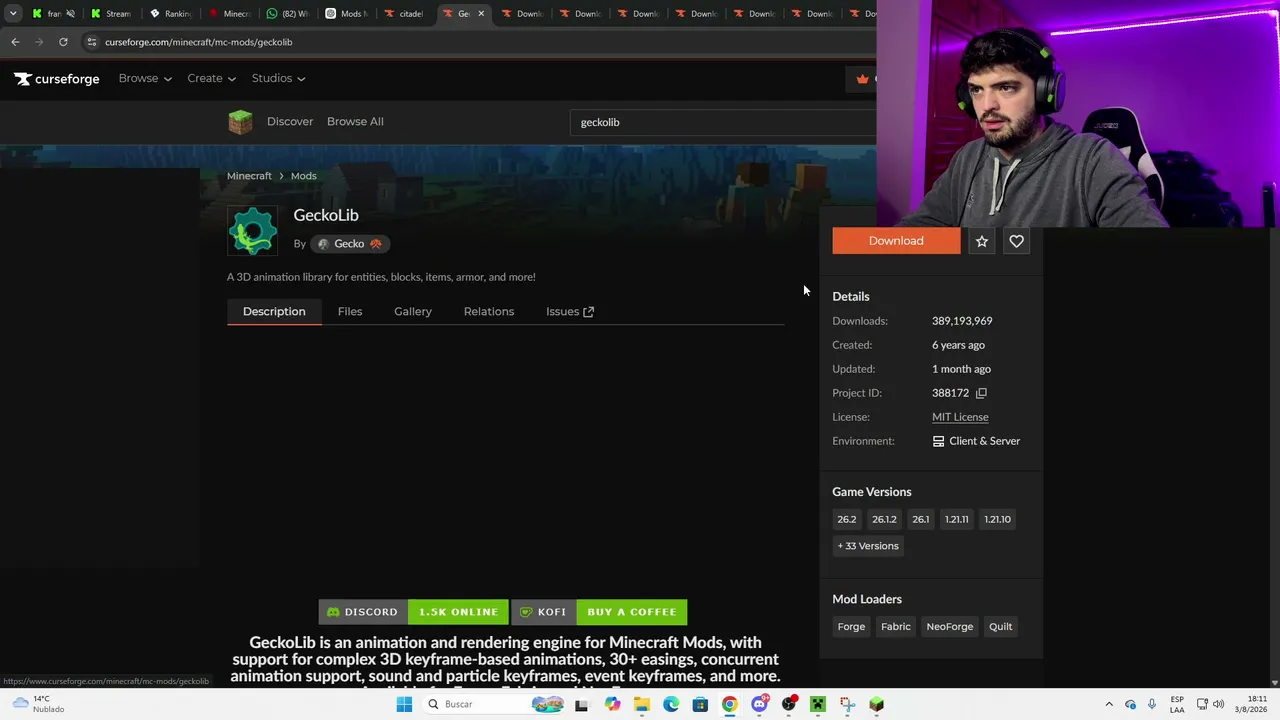The width and height of the screenshot is (1280, 720).
Task: Open the volume control in system tray
Action: tap(1218, 704)
